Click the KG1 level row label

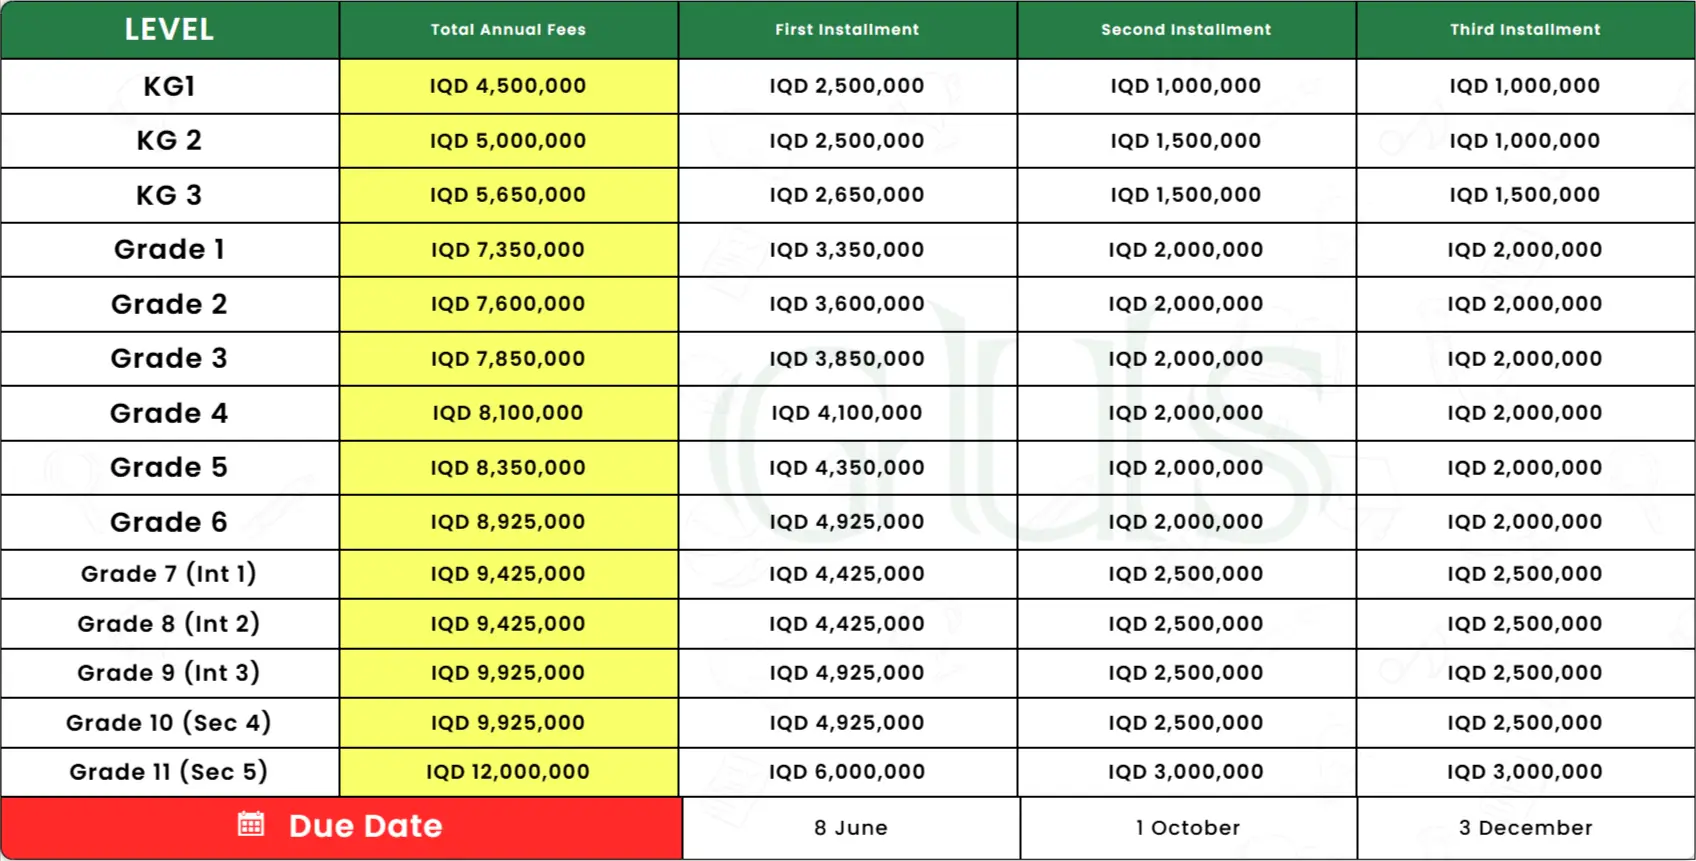(169, 86)
